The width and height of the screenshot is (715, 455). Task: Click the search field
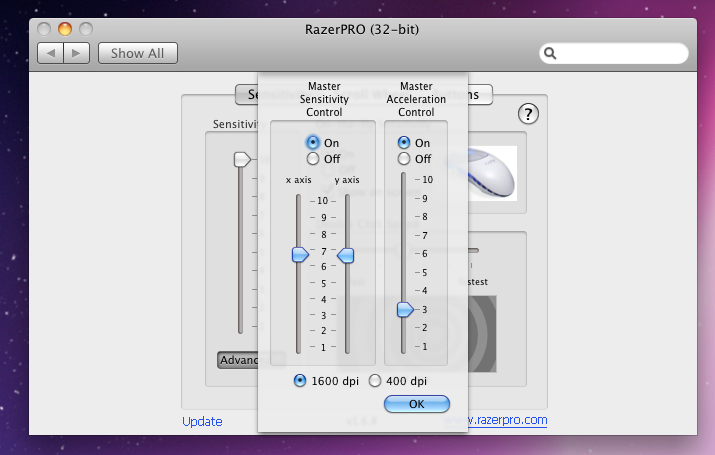click(x=614, y=53)
